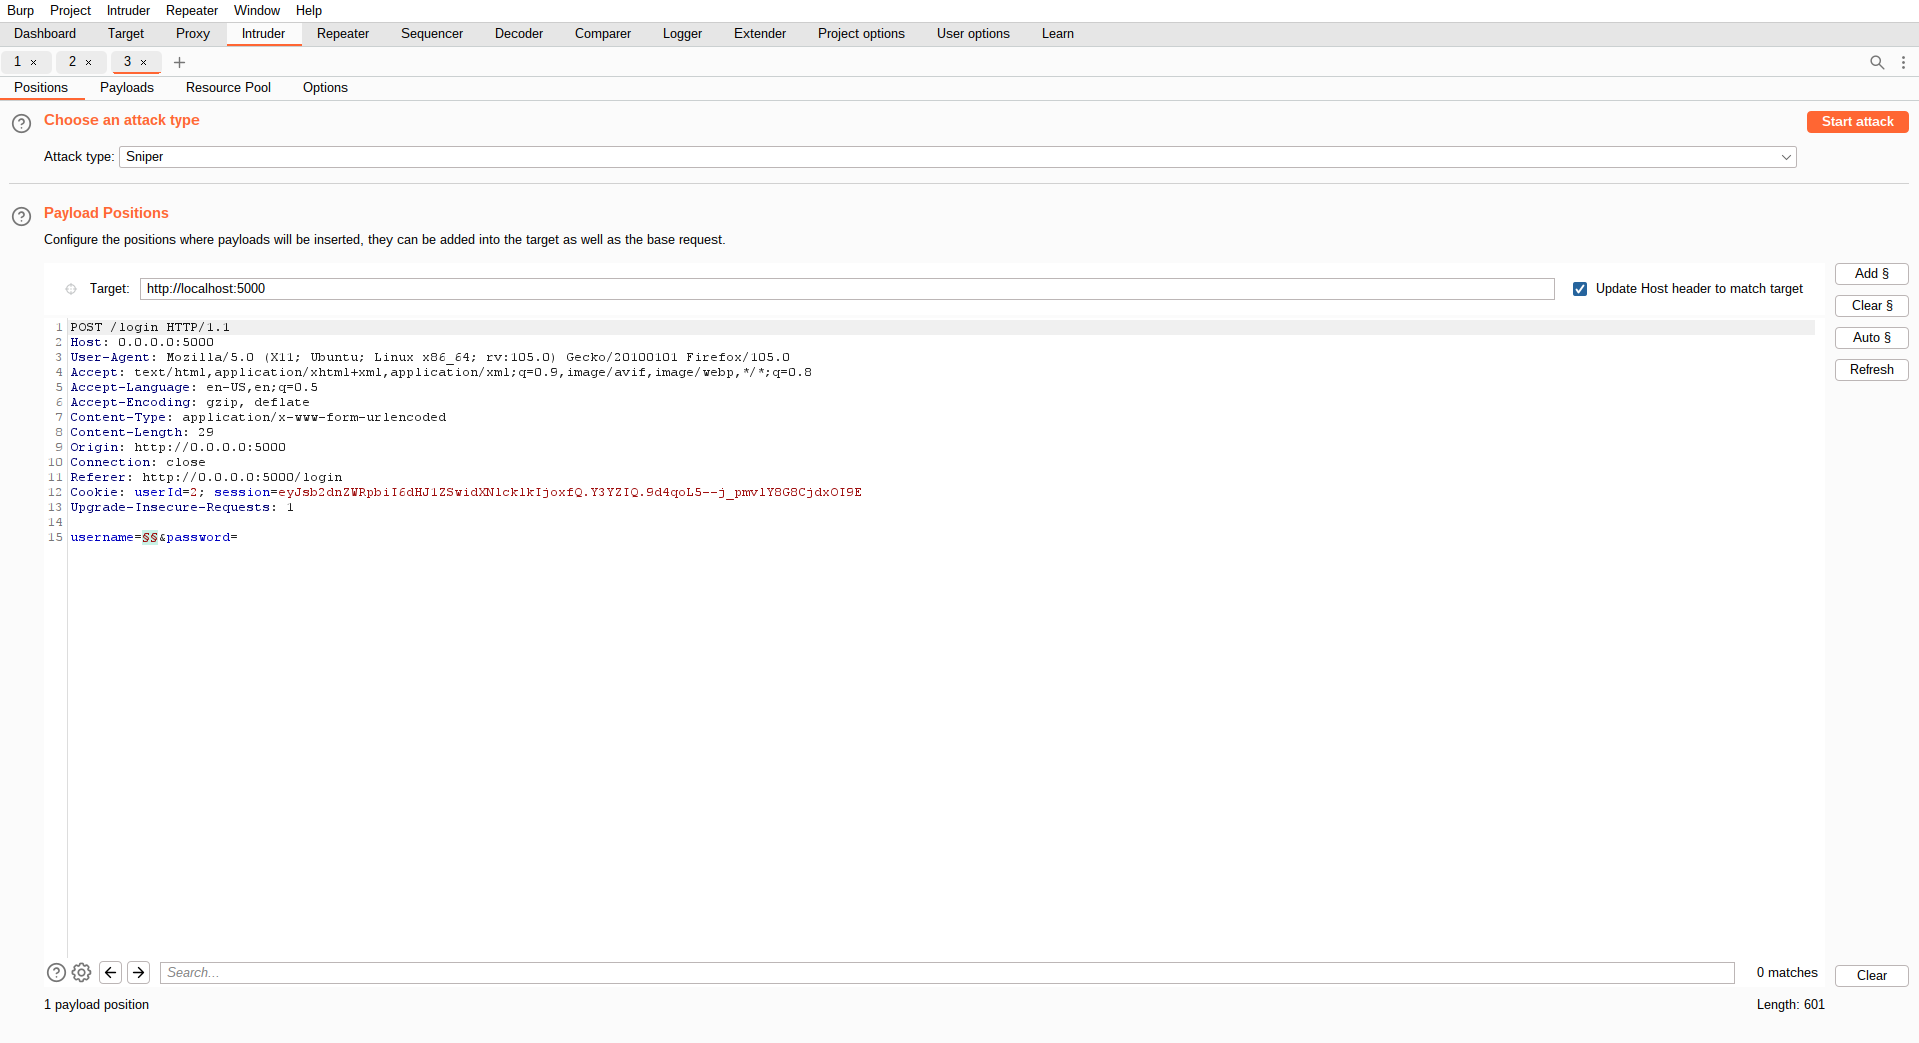Add a new Intruder tab with plus icon
The height and width of the screenshot is (1043, 1919).
[180, 62]
